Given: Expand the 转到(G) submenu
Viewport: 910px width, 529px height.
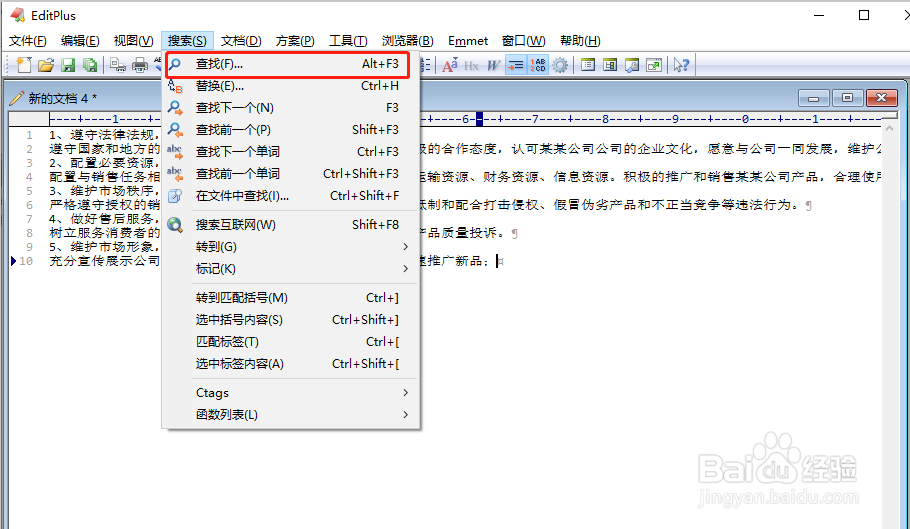Looking at the screenshot, I should click(x=291, y=247).
